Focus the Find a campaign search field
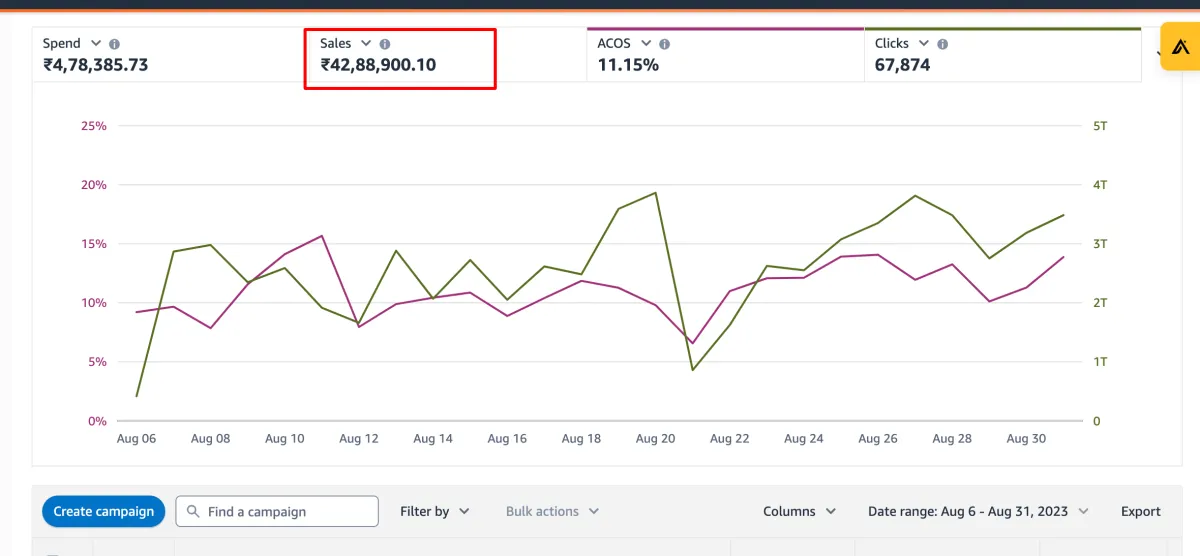 point(277,511)
